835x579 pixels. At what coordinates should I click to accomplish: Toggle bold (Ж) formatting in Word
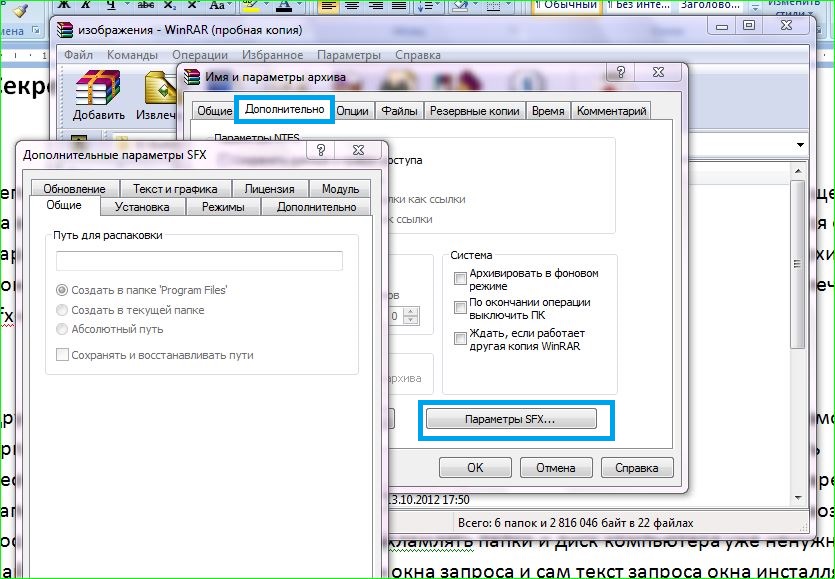click(63, 5)
